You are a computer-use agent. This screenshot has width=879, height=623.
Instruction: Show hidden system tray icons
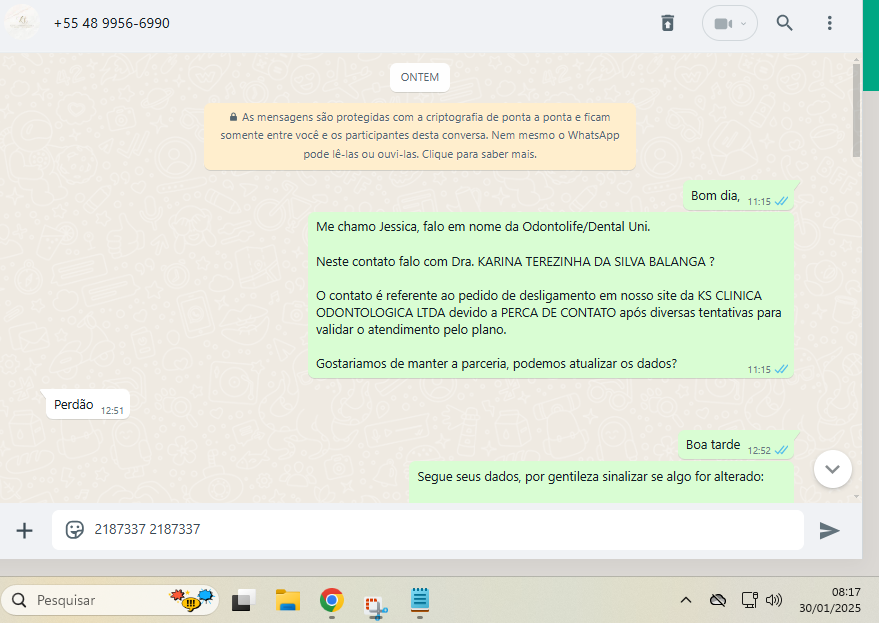(686, 600)
